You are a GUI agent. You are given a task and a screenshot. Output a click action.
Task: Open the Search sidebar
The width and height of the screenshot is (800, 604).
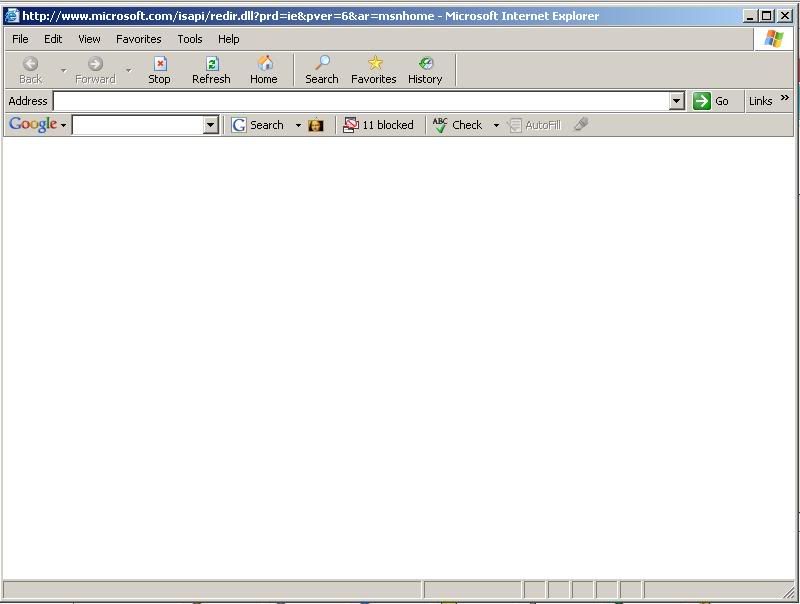point(321,69)
